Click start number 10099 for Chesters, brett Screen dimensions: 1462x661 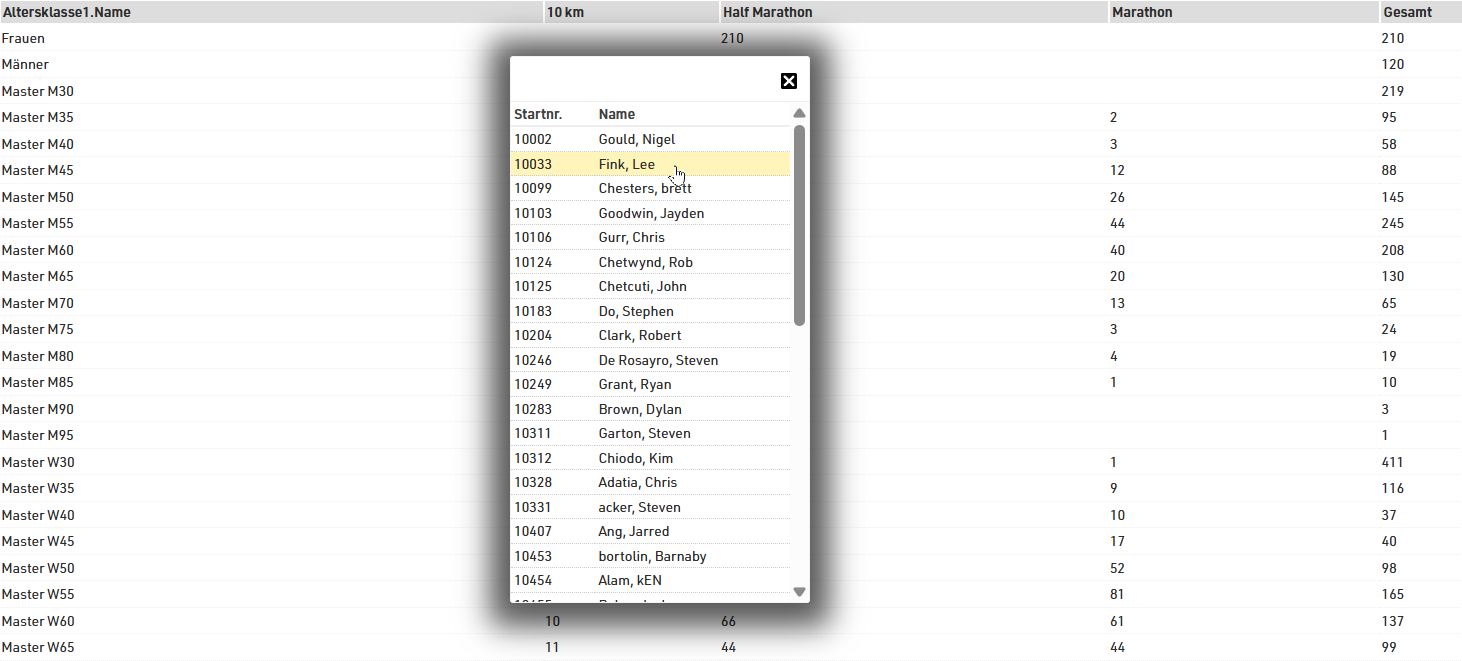coord(533,188)
